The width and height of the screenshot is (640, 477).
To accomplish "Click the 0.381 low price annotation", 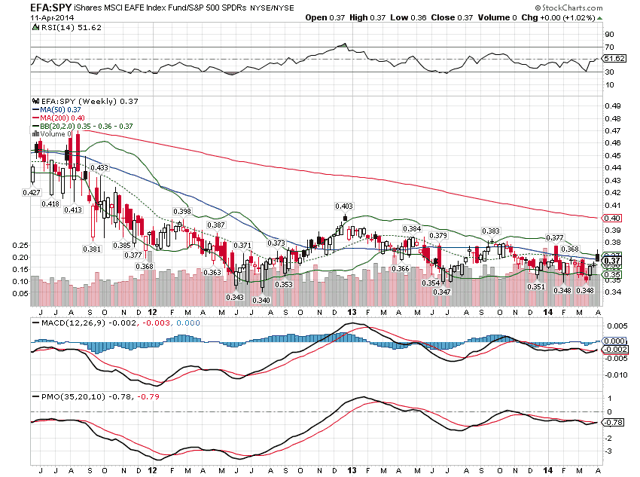I will tap(92, 249).
